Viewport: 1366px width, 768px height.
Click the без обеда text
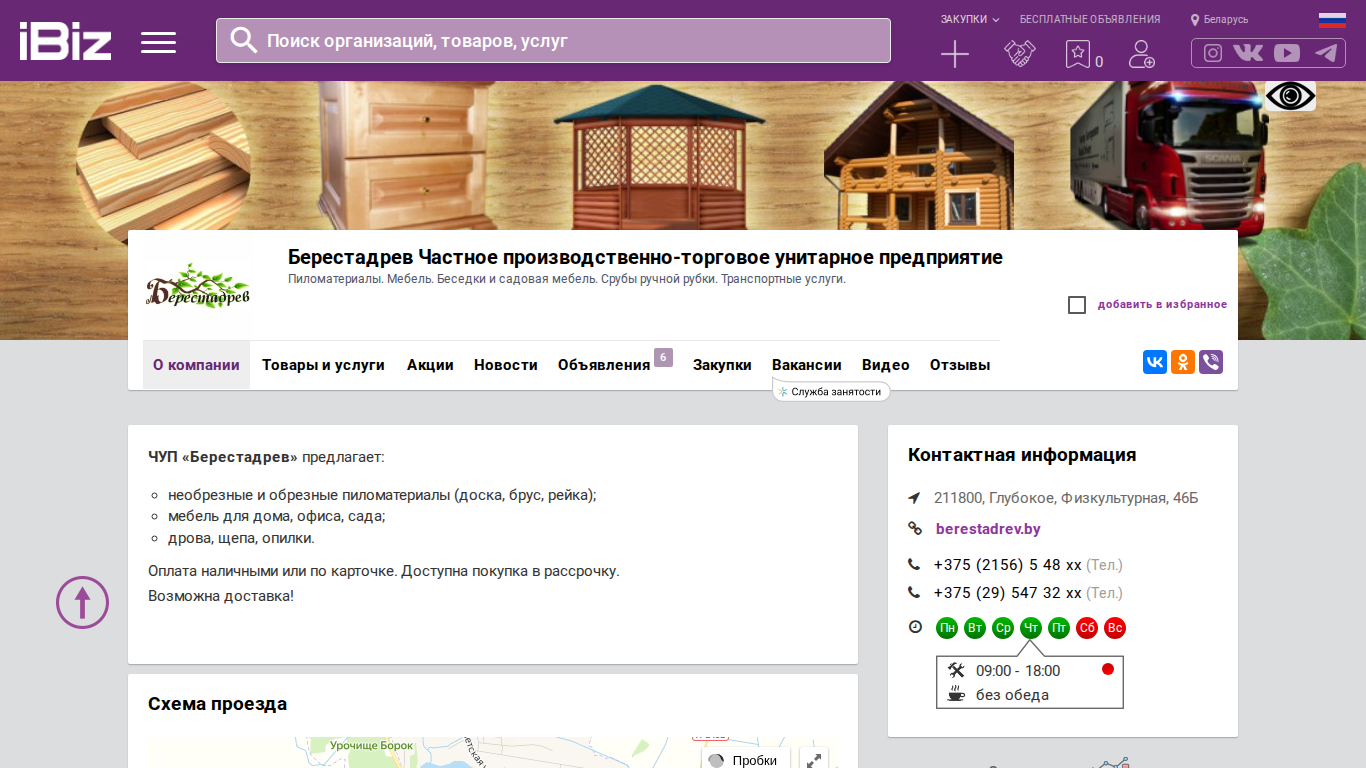pyautogui.click(x=1012, y=695)
